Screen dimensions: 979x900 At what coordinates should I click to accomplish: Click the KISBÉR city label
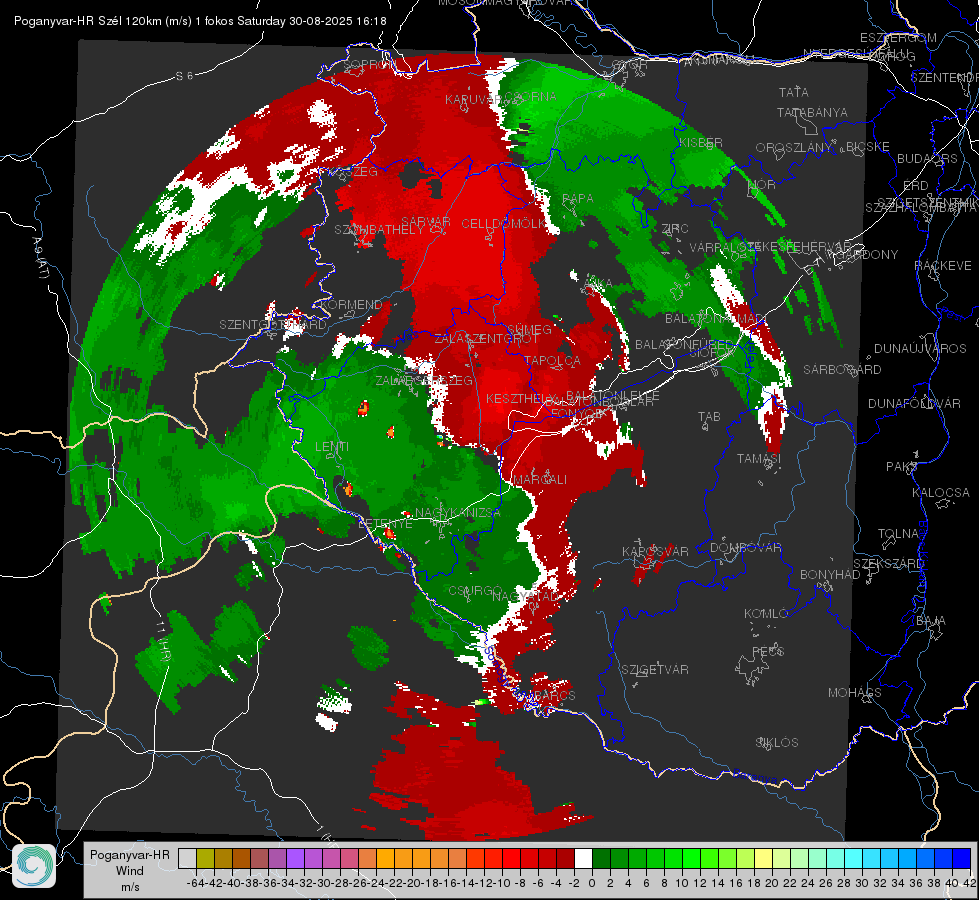tap(701, 142)
